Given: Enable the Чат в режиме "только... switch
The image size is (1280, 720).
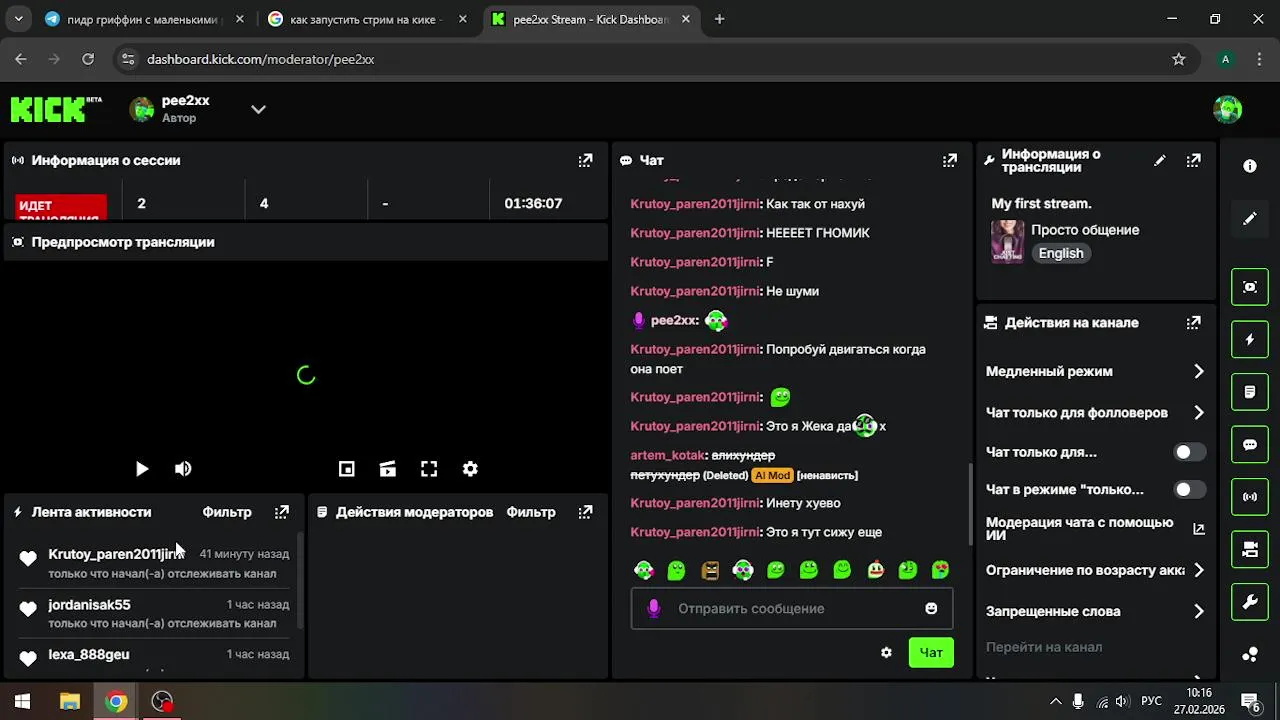Looking at the screenshot, I should pos(1189,490).
